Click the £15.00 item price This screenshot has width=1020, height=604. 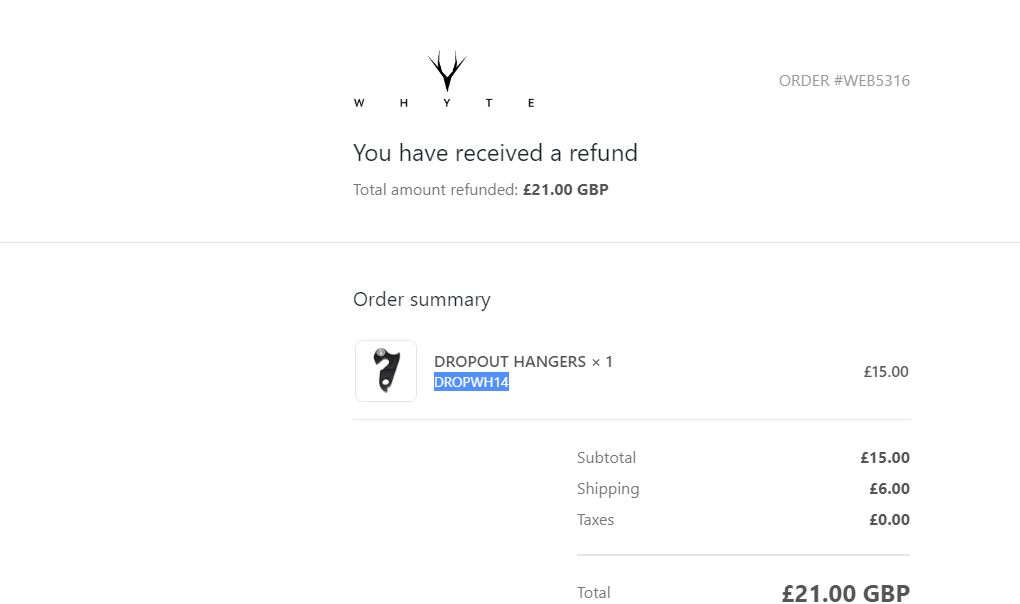click(886, 372)
